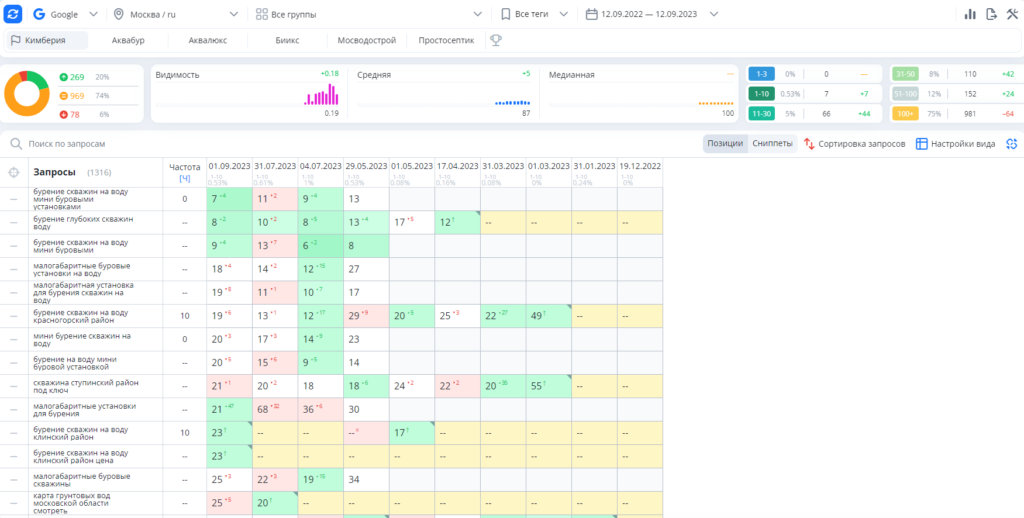The width and height of the screenshot is (1024, 518).
Task: Click query малогабаритные установки для бурения
Action: [x=85, y=410]
